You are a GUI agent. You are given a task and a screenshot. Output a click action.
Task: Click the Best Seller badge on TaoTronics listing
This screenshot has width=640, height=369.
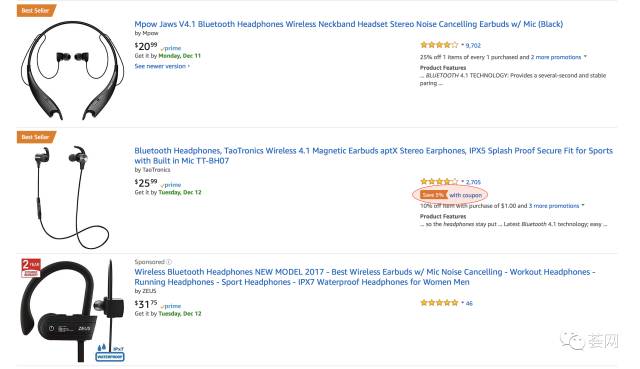36,137
